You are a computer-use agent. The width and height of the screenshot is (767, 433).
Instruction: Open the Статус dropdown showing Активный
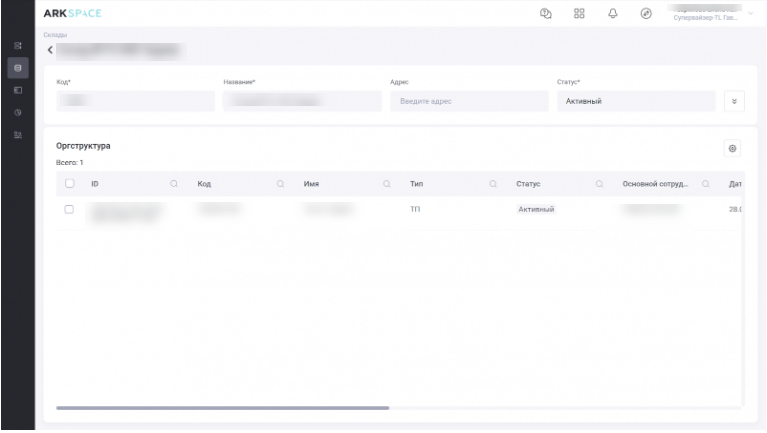(x=635, y=101)
